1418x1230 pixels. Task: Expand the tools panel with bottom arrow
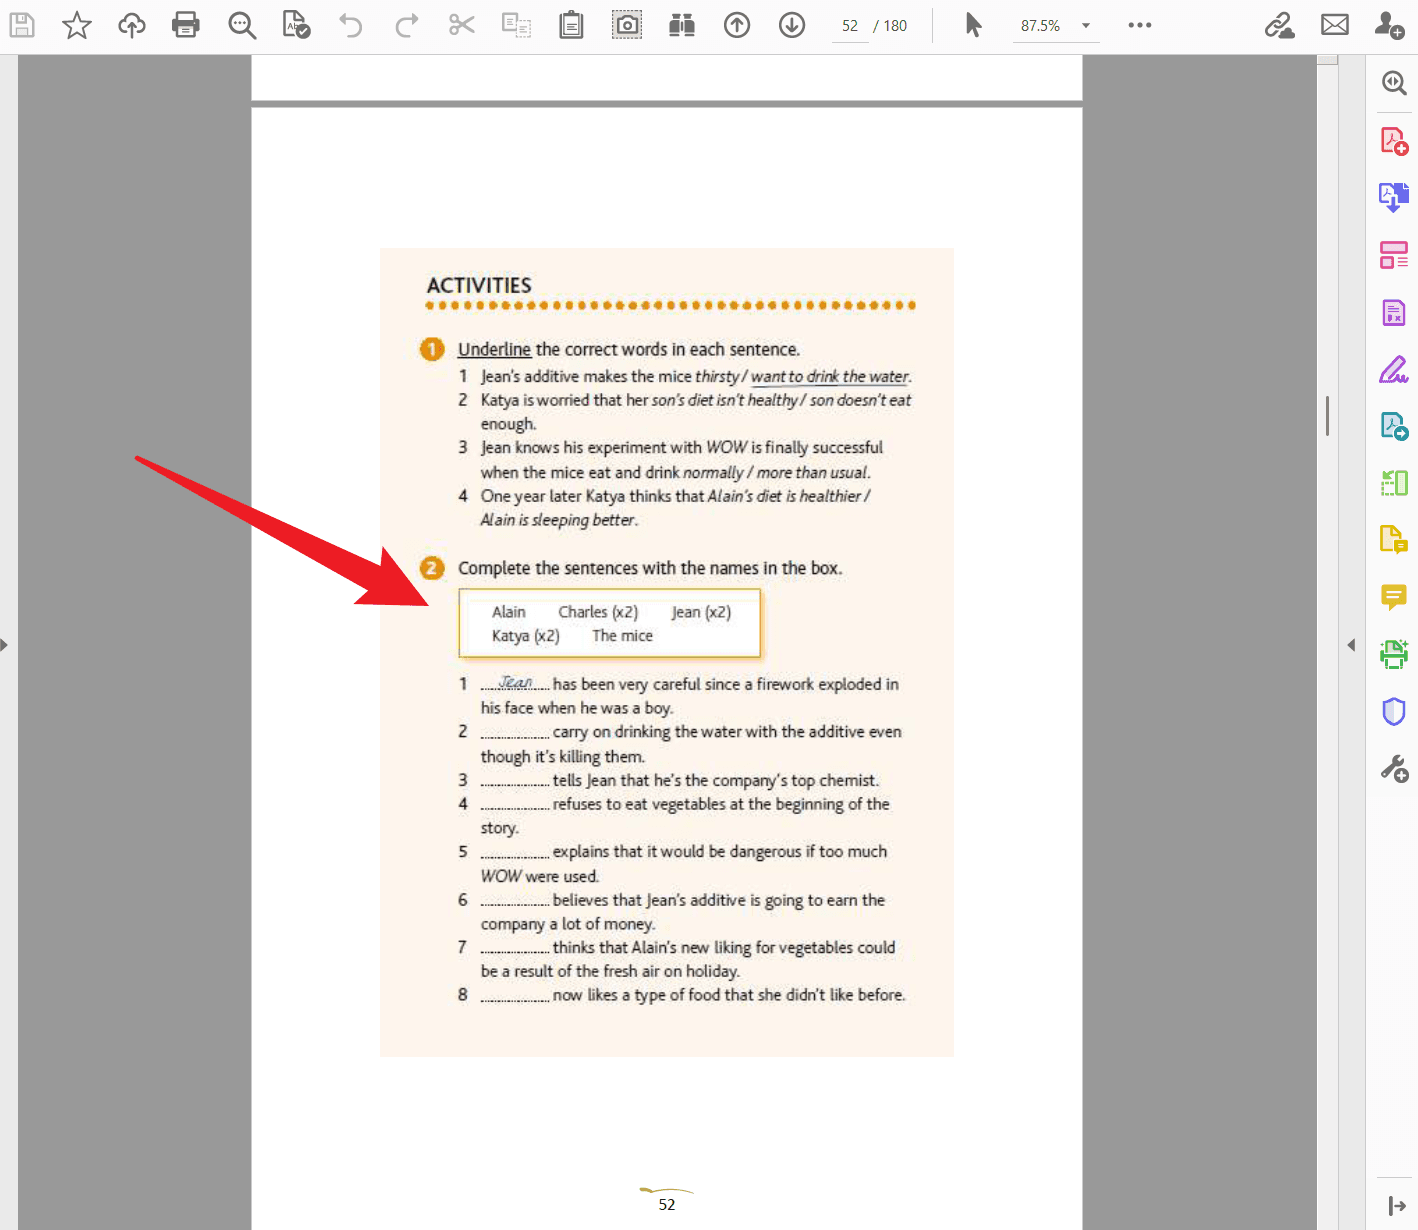click(x=1397, y=1207)
